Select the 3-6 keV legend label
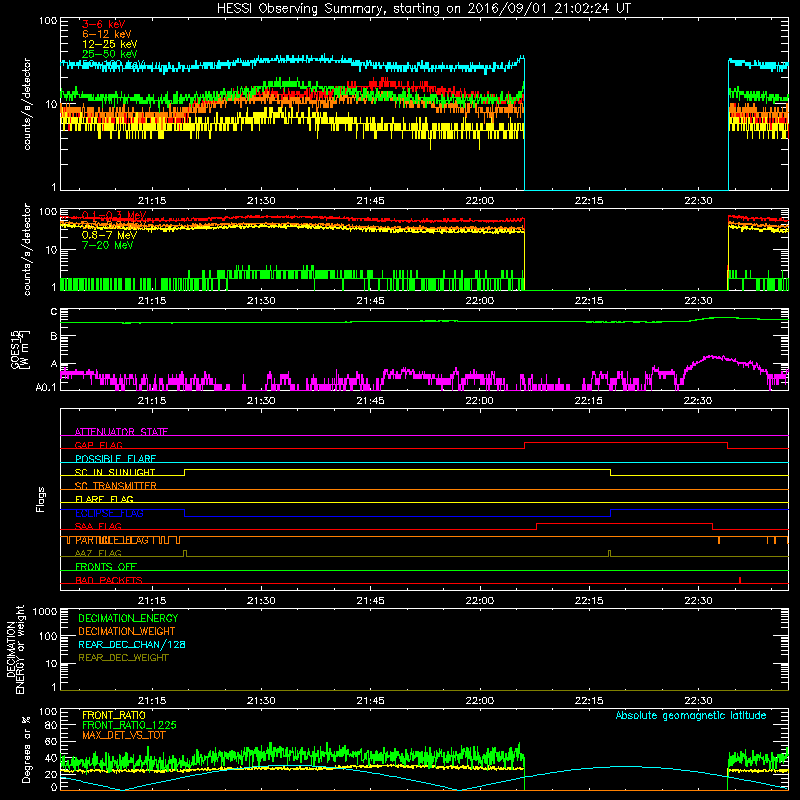 [x=104, y=24]
